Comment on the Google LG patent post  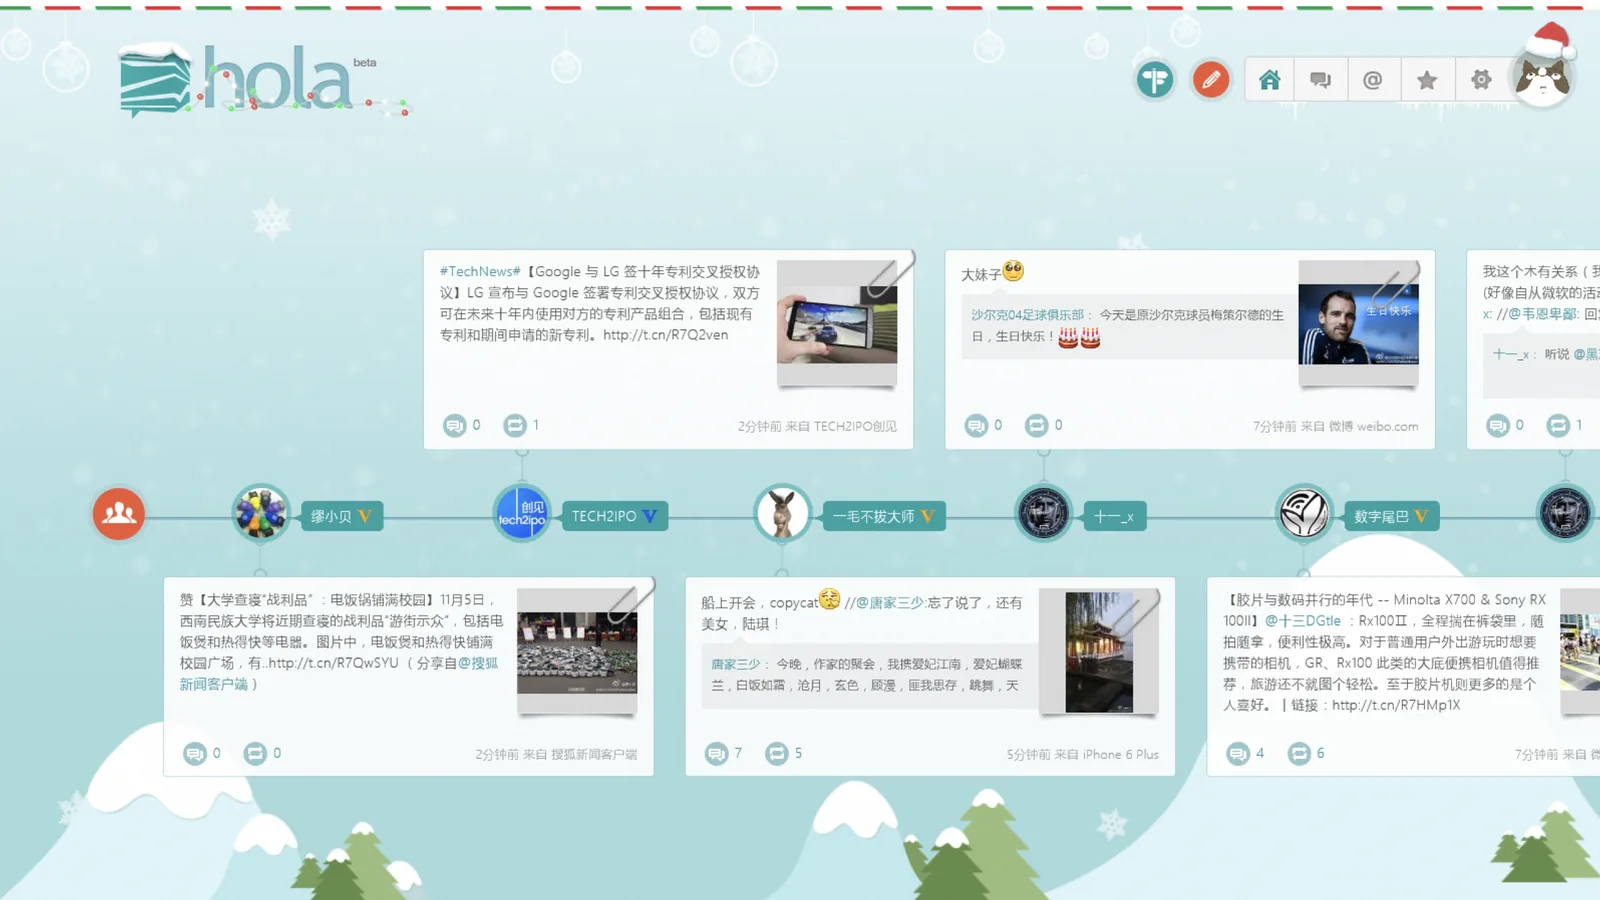455,426
